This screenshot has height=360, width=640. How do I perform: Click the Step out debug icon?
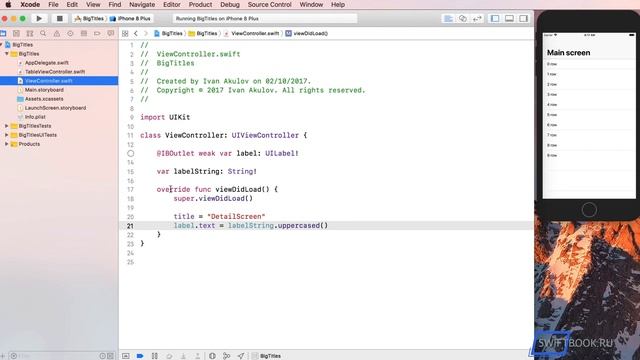[x=198, y=356]
